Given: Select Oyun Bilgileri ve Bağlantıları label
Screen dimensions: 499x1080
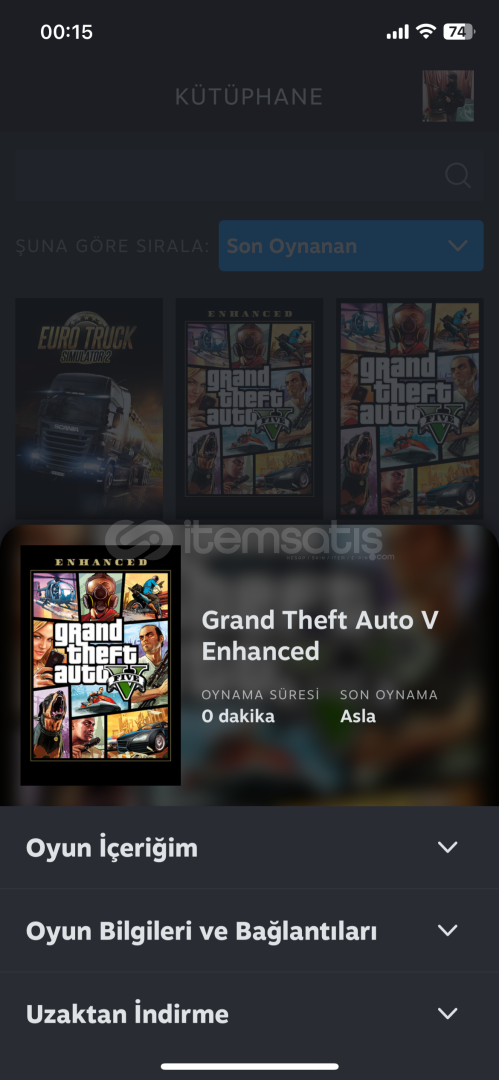Looking at the screenshot, I should click(201, 931).
